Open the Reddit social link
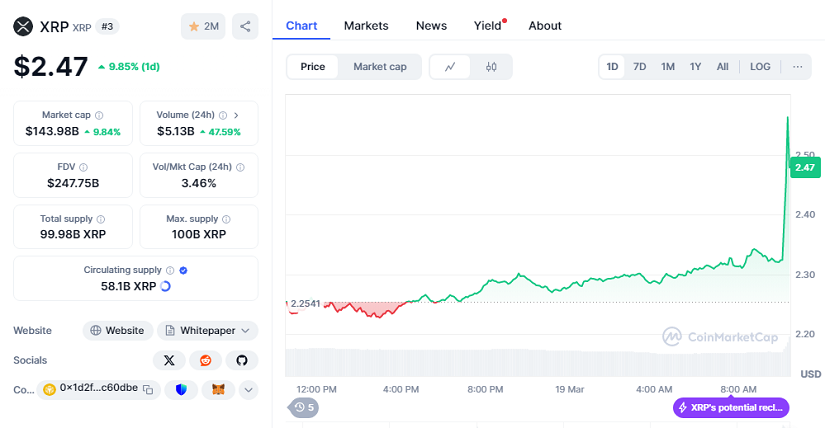Viewport: 825px width, 428px height. pyautogui.click(x=205, y=360)
